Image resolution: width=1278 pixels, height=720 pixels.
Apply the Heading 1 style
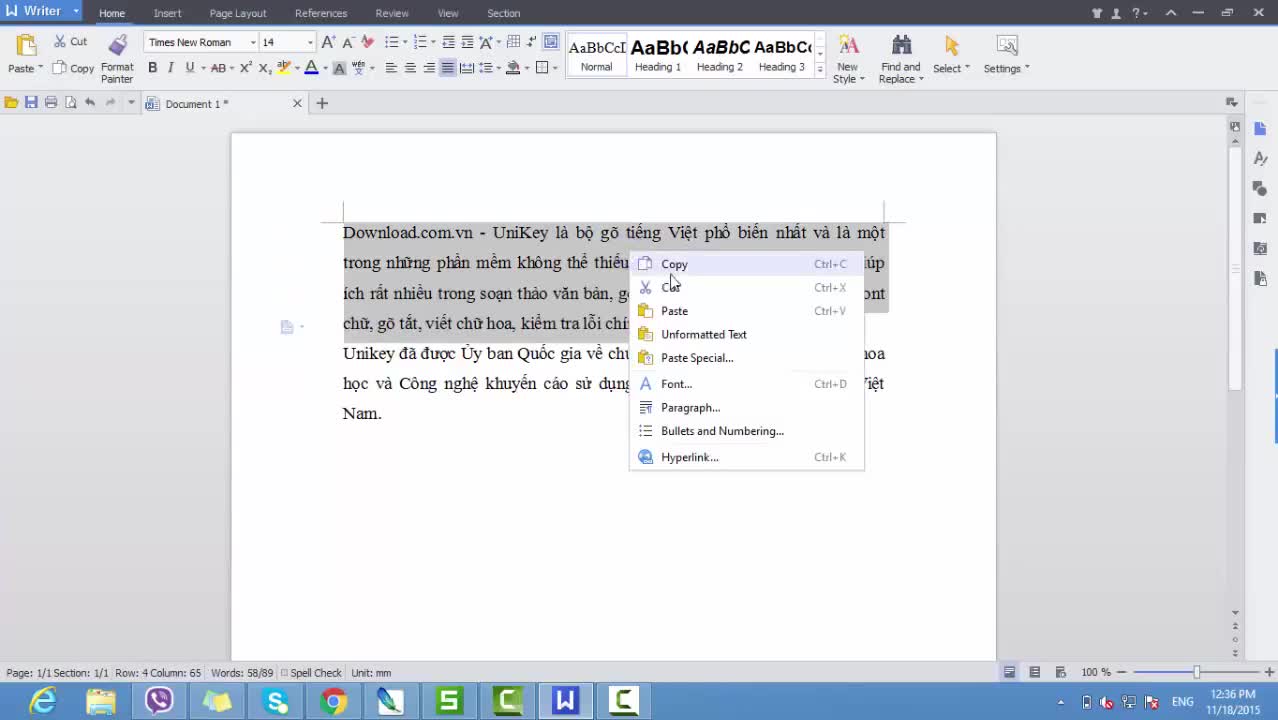(x=658, y=55)
